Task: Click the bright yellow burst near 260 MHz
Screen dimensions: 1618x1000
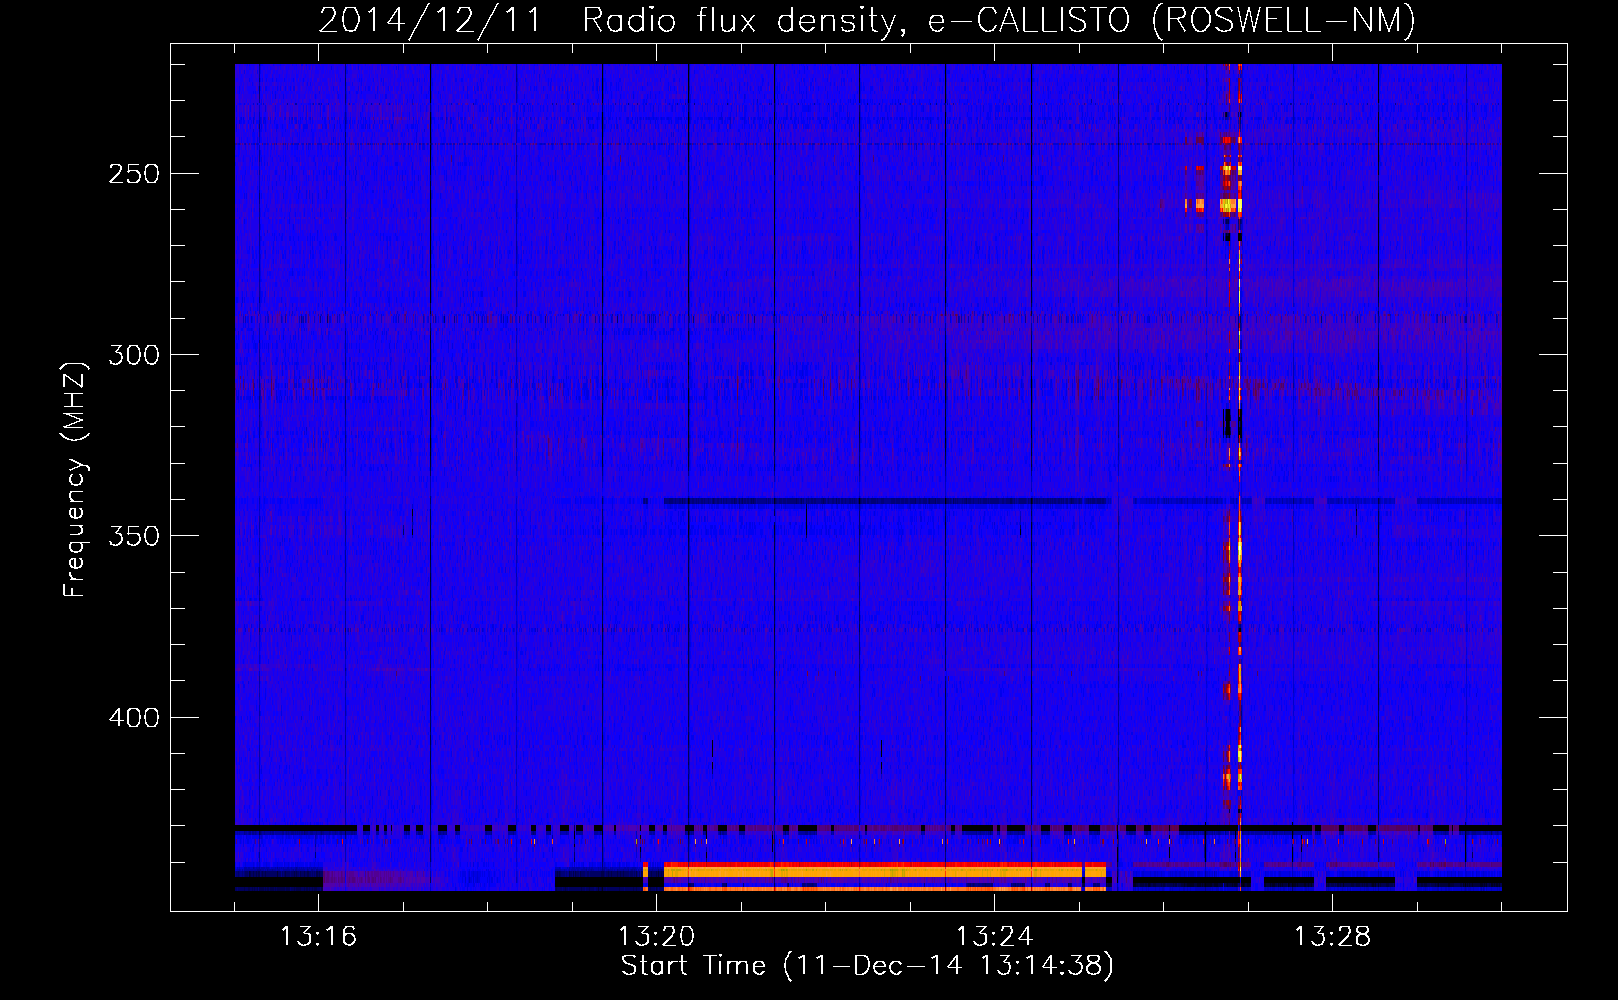Action: click(x=1229, y=206)
